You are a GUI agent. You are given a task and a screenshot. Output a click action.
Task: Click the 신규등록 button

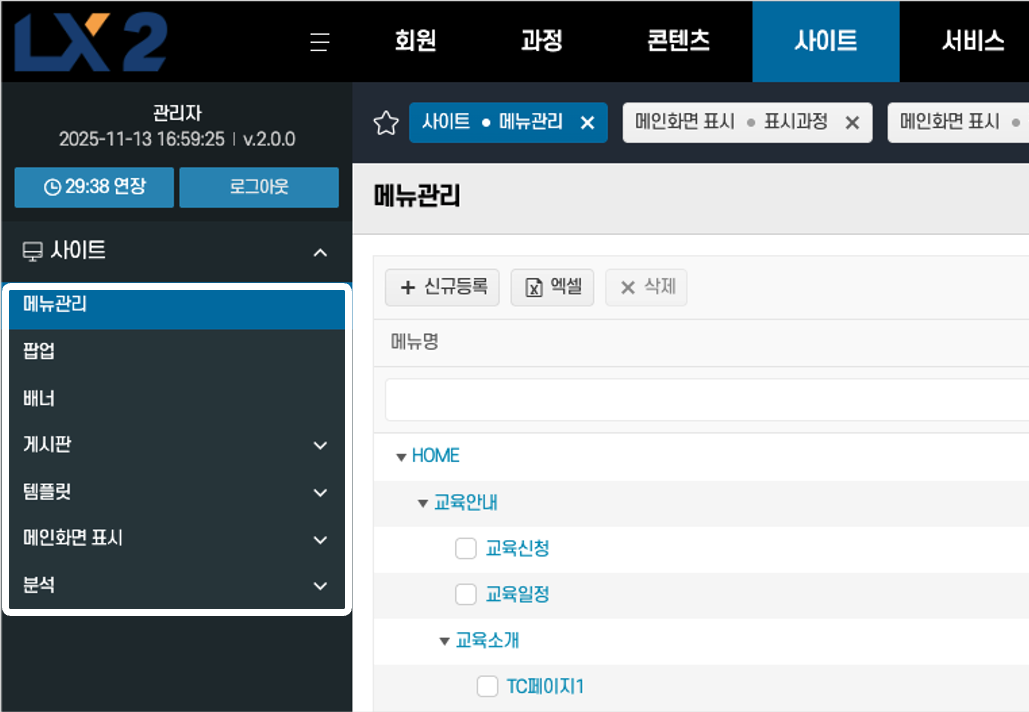click(x=442, y=287)
